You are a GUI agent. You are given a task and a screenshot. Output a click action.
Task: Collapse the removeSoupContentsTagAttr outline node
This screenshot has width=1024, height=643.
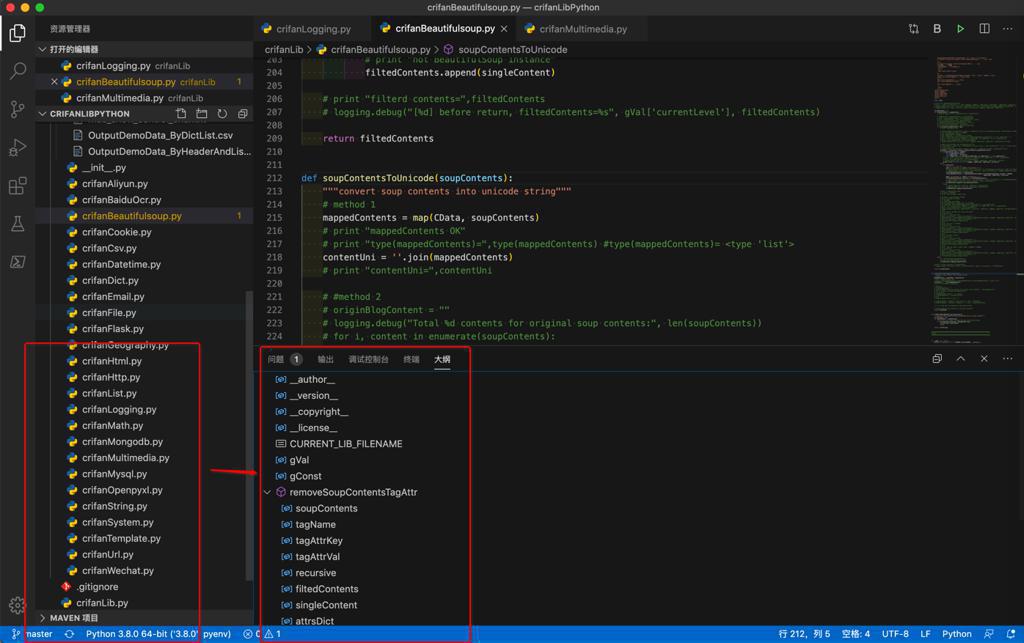[267, 492]
